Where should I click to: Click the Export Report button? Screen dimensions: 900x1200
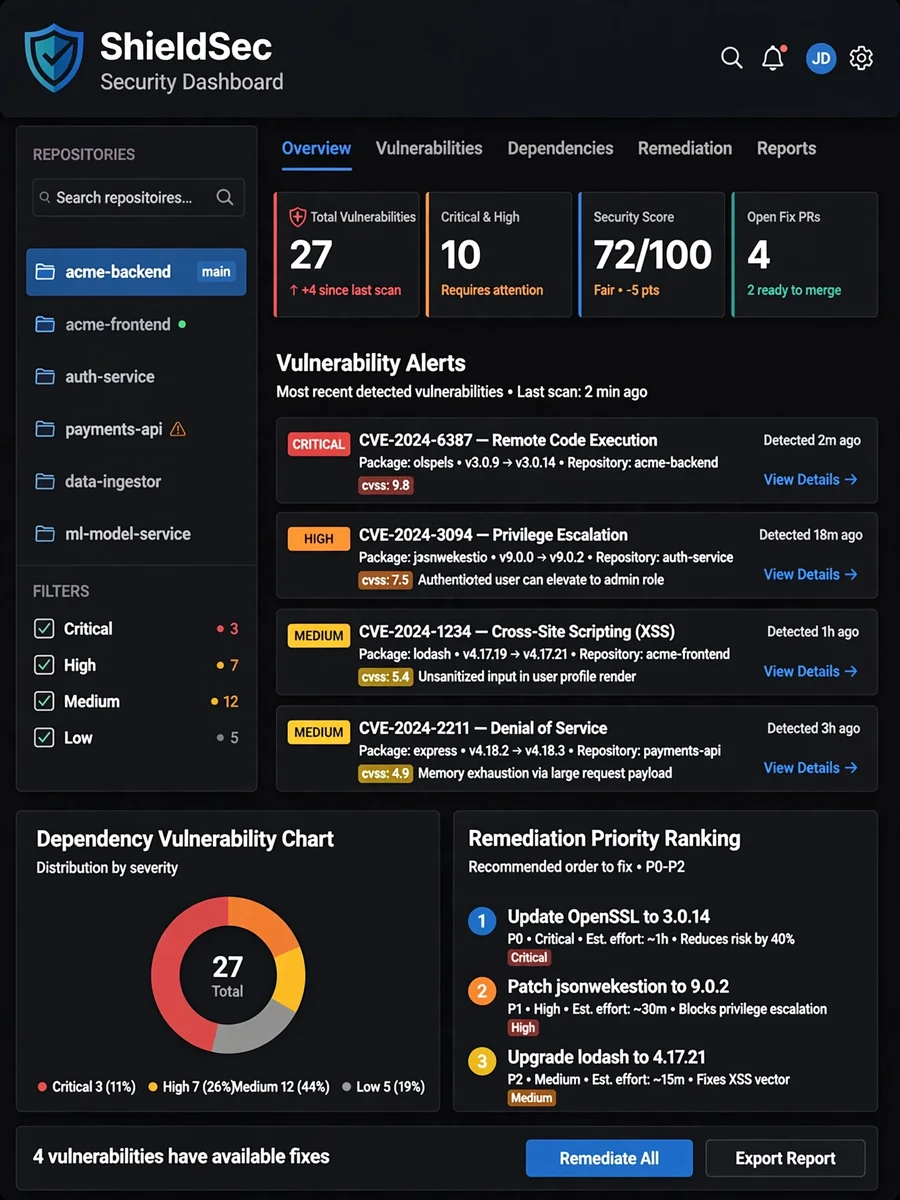point(785,1158)
